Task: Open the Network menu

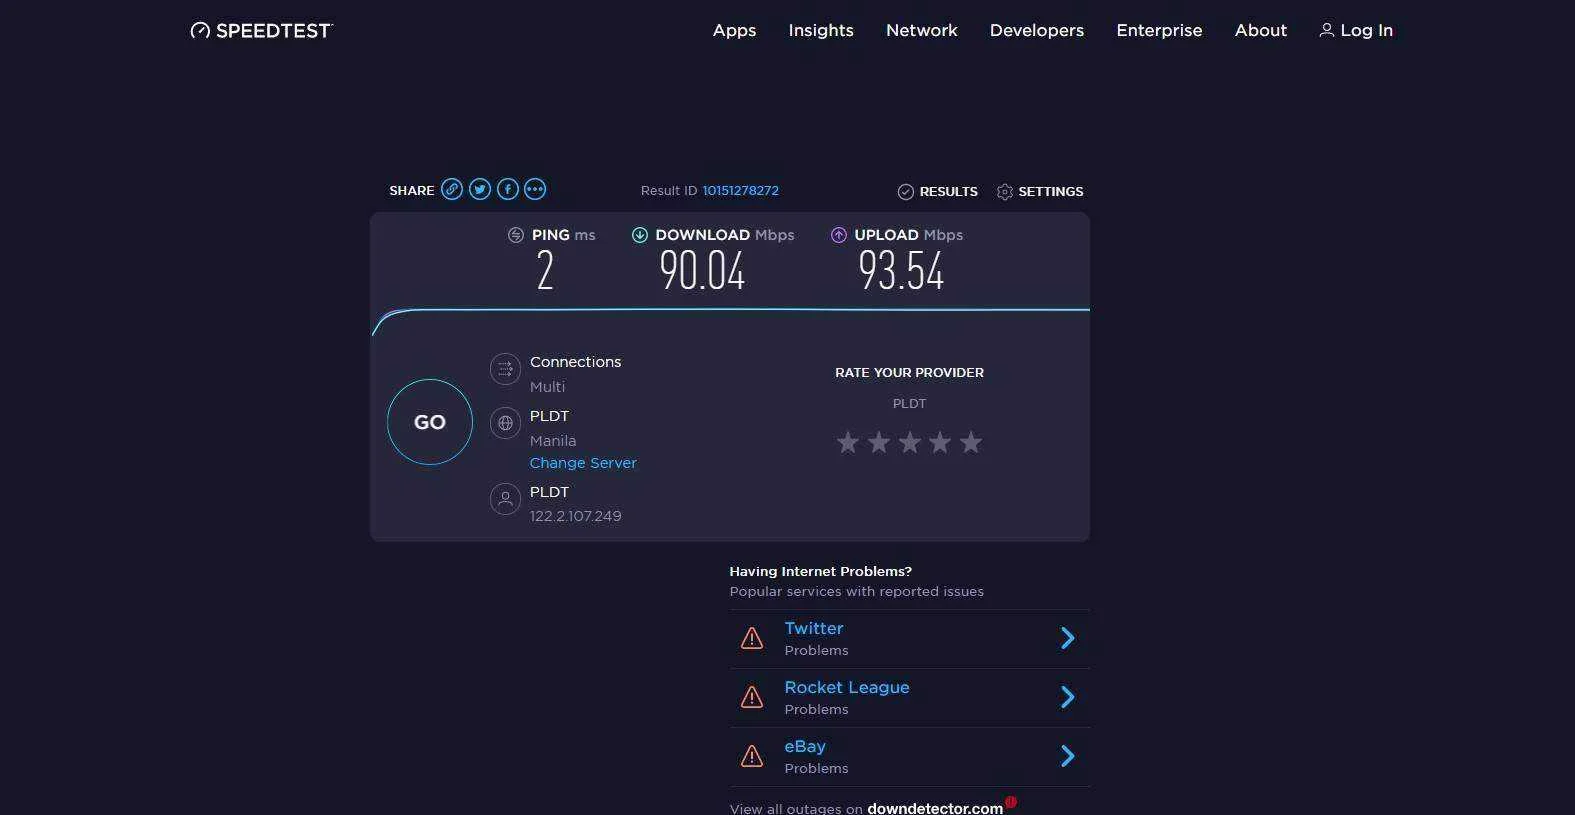Action: [922, 30]
